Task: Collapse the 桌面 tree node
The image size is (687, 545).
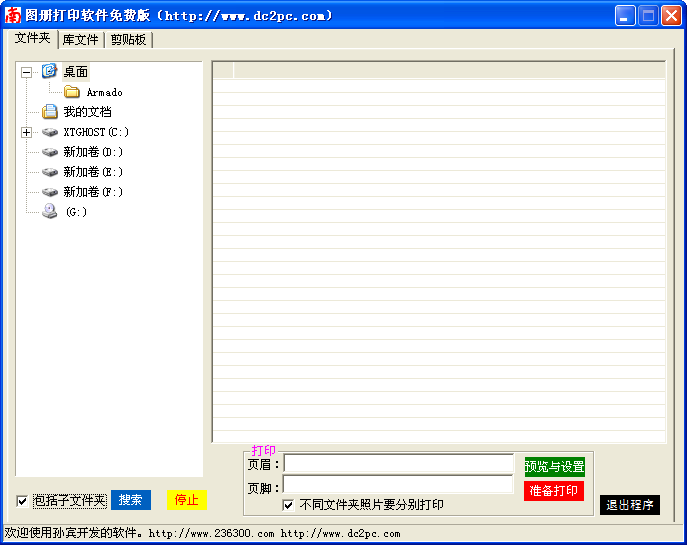Action: (26, 72)
